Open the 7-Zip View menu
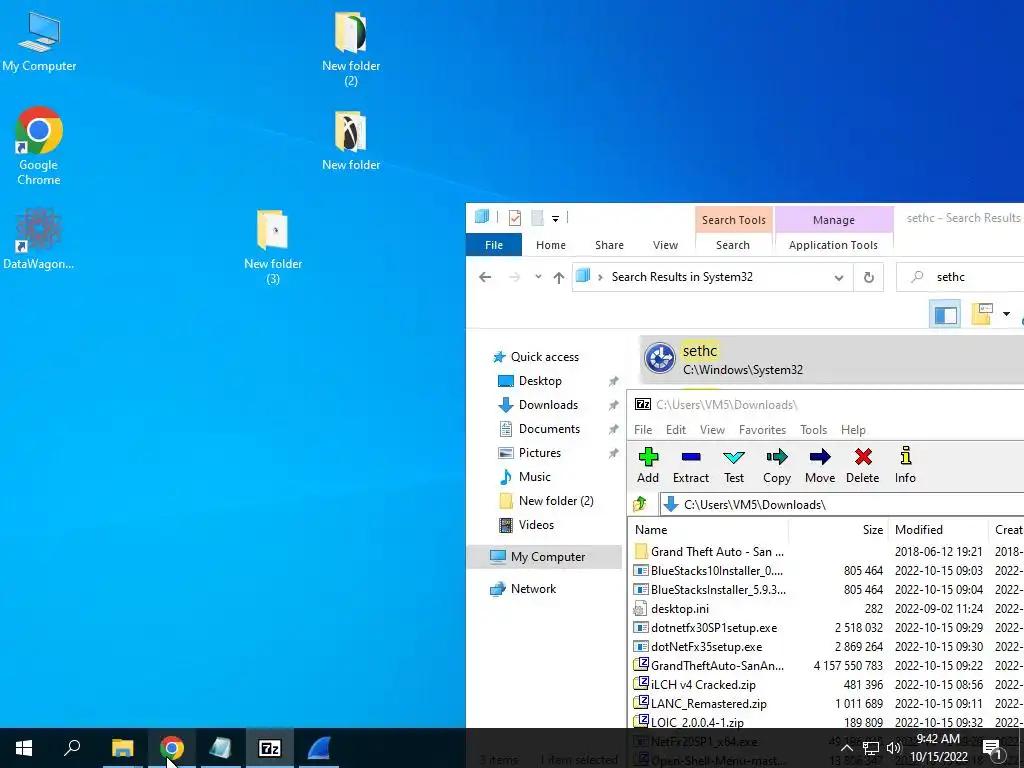Screen dimensions: 1024x768 (x=712, y=430)
